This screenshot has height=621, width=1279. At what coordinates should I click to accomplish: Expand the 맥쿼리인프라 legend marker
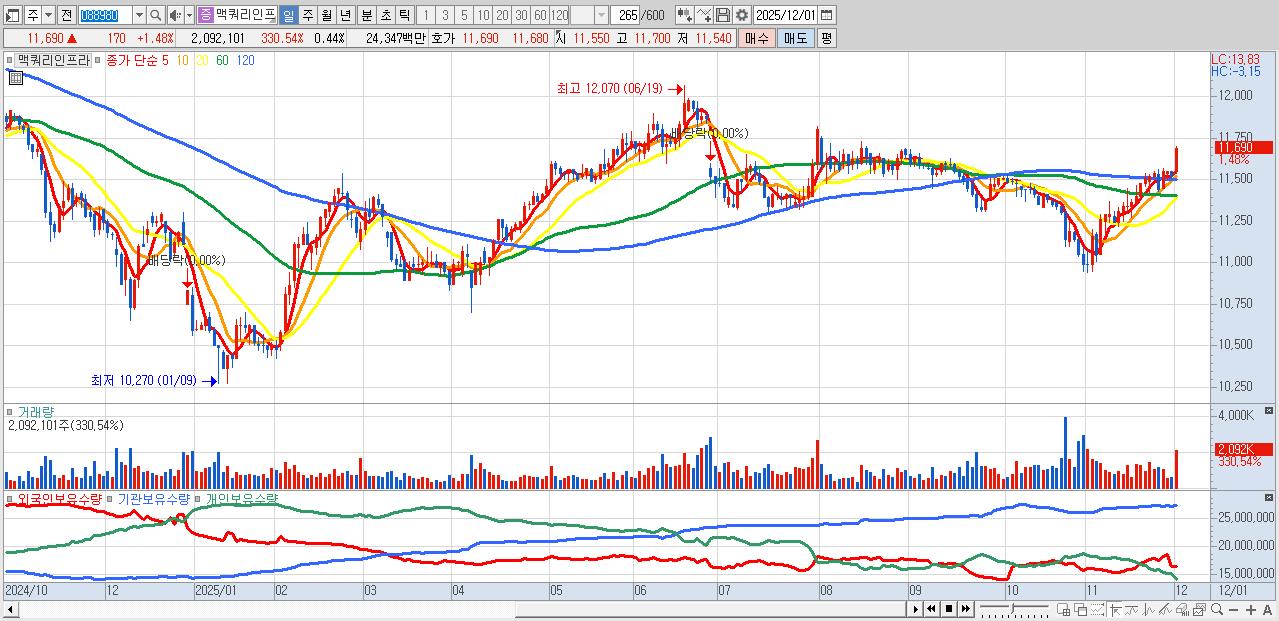coord(11,59)
